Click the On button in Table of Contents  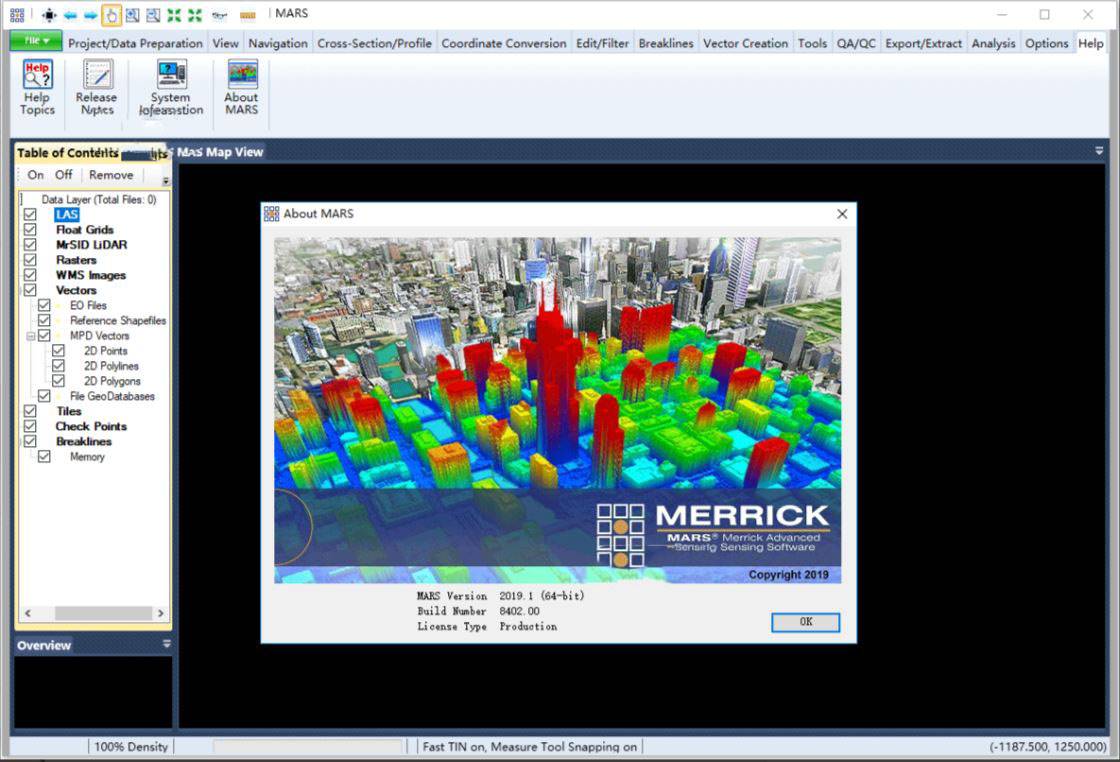36,175
